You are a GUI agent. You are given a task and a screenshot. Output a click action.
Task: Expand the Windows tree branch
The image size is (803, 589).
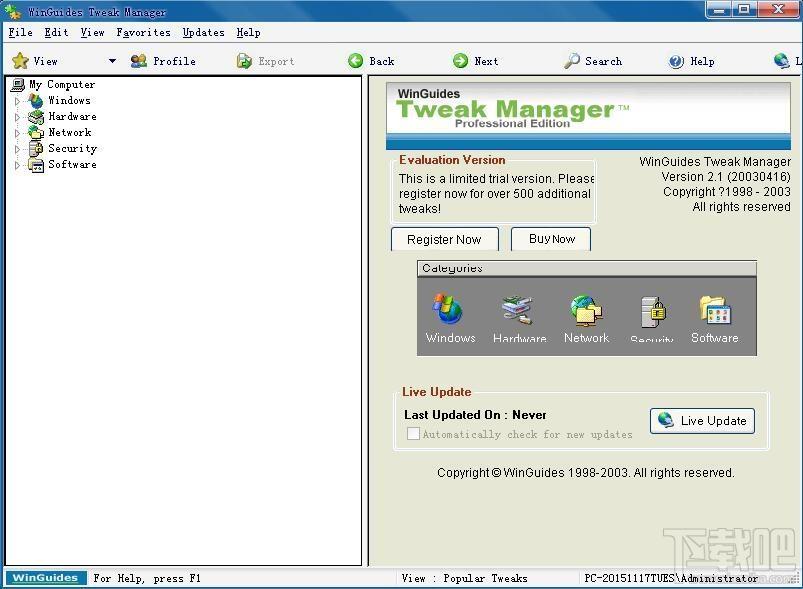pos(17,101)
